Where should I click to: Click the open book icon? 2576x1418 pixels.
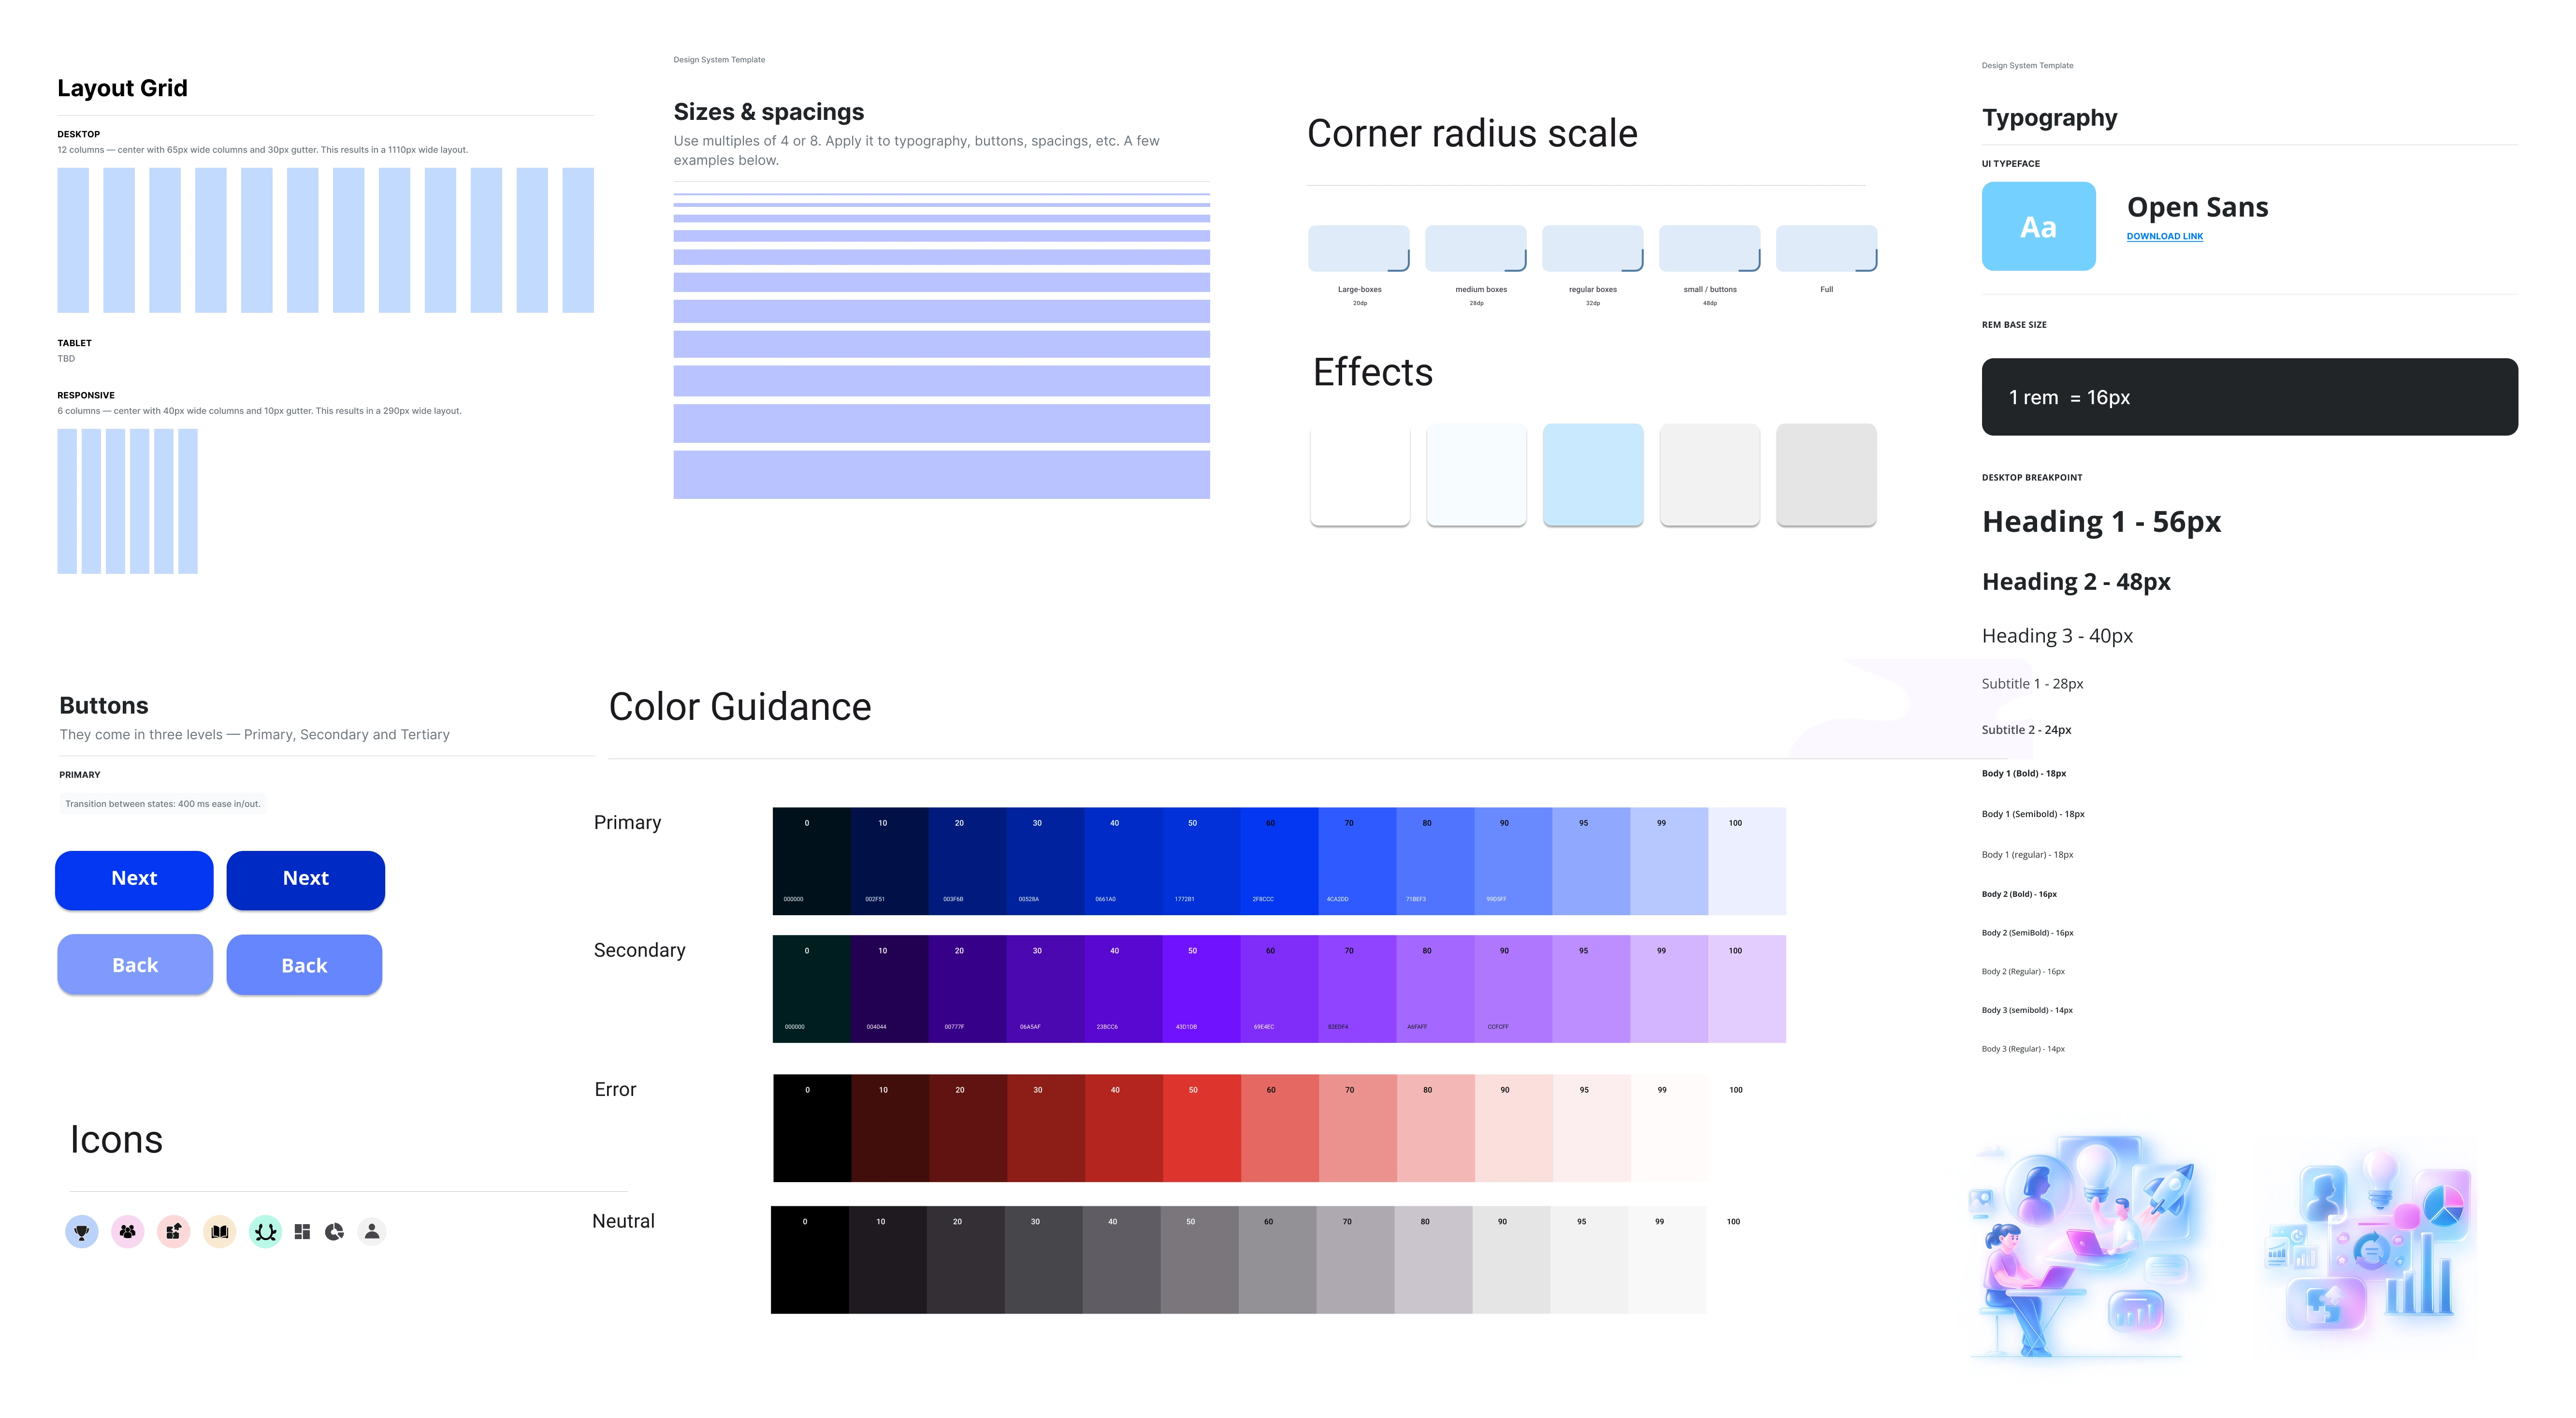coord(220,1232)
